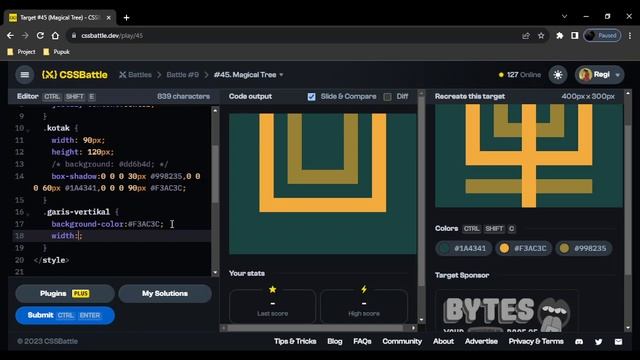Click the right panel scroll up arrow

tap(628, 93)
